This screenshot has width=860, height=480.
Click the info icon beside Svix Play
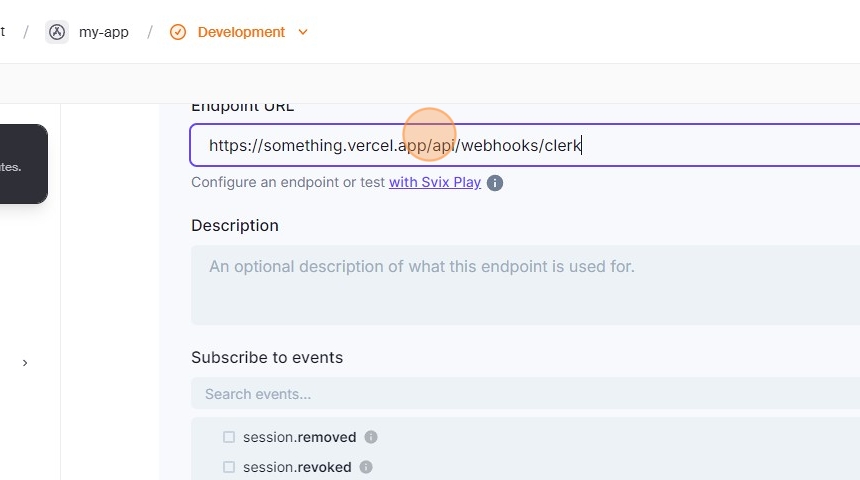tap(495, 183)
